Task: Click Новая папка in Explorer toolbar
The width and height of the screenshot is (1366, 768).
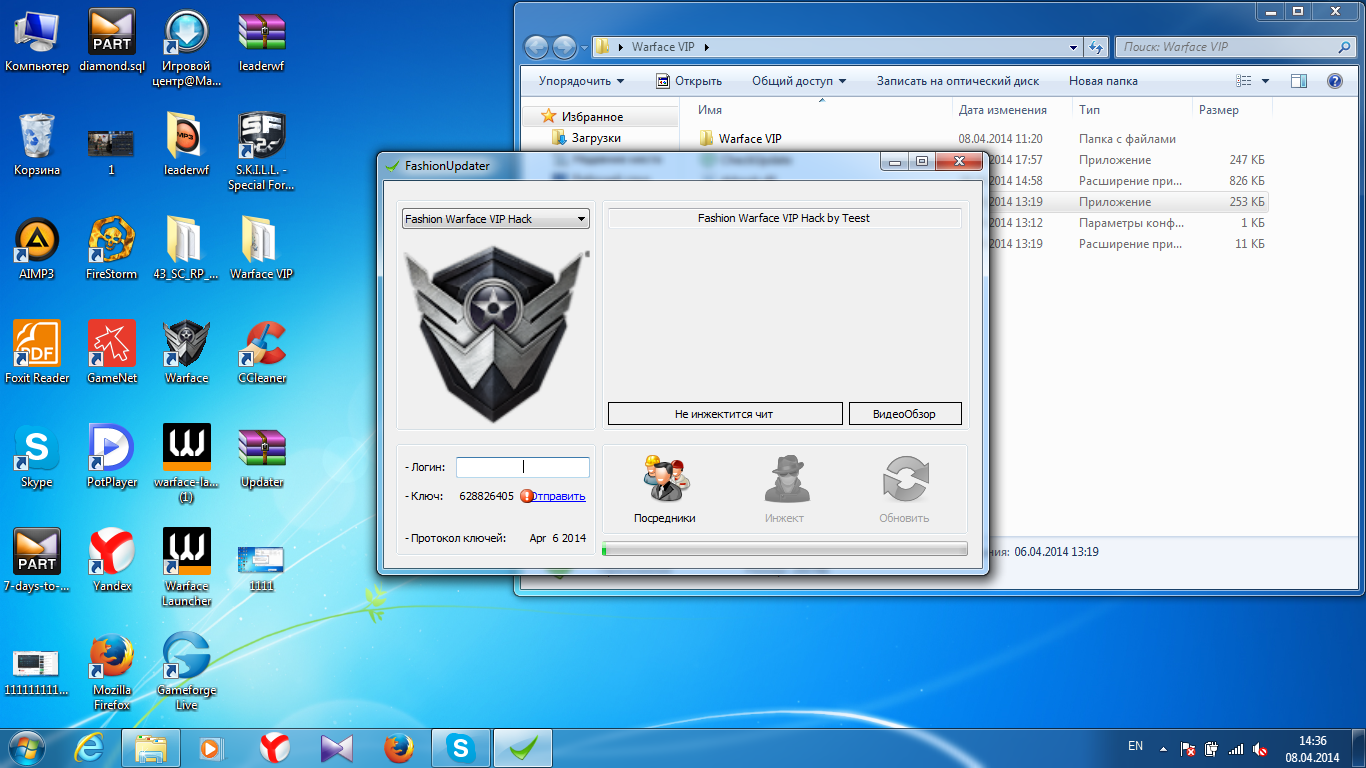Action: 1103,81
